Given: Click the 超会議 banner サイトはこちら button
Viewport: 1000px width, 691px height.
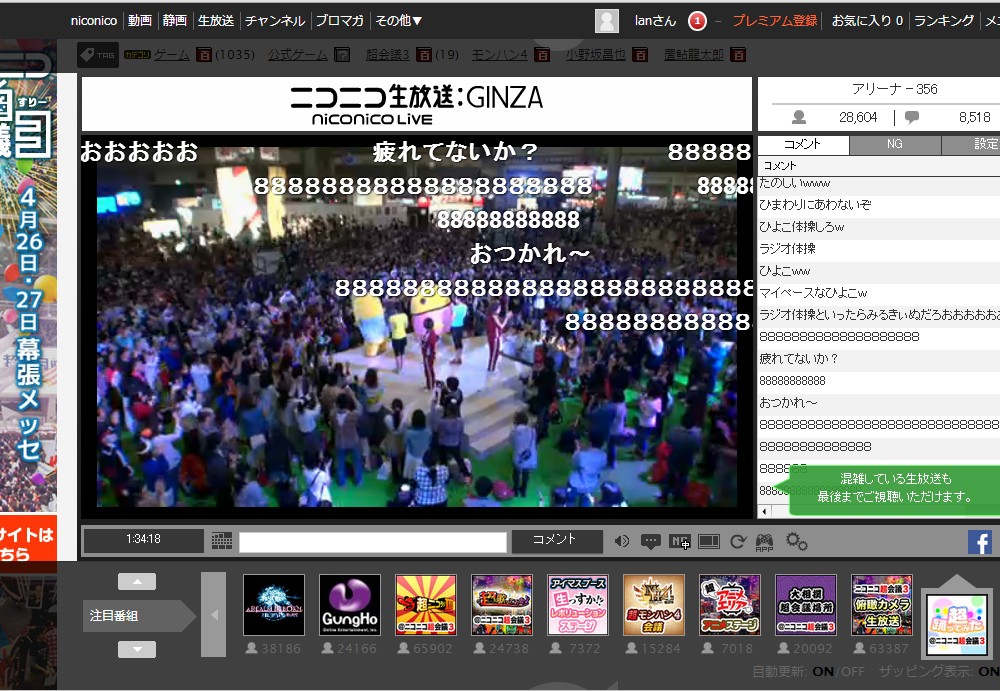Looking at the screenshot, I should click(28, 543).
